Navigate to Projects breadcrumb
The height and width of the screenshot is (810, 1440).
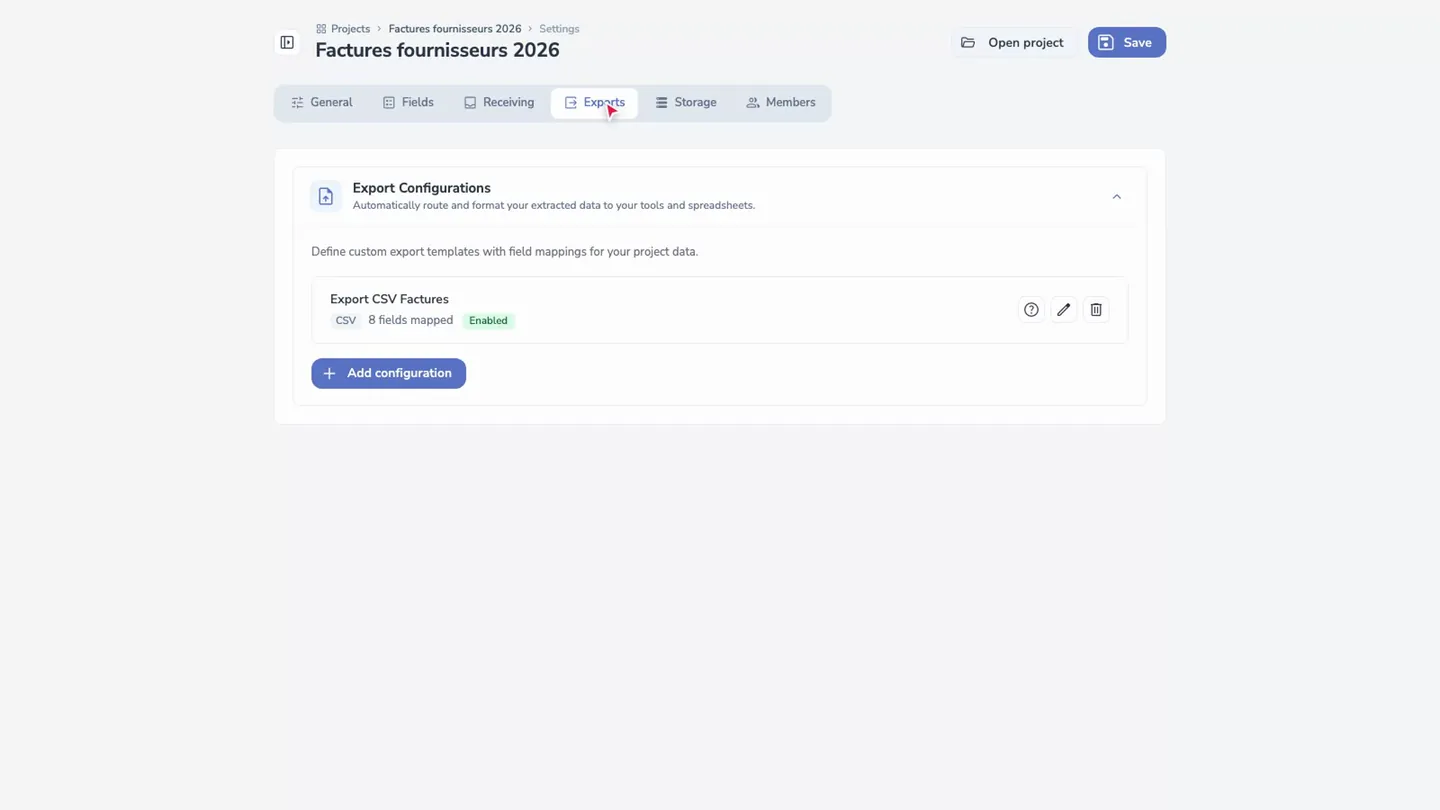[343, 29]
